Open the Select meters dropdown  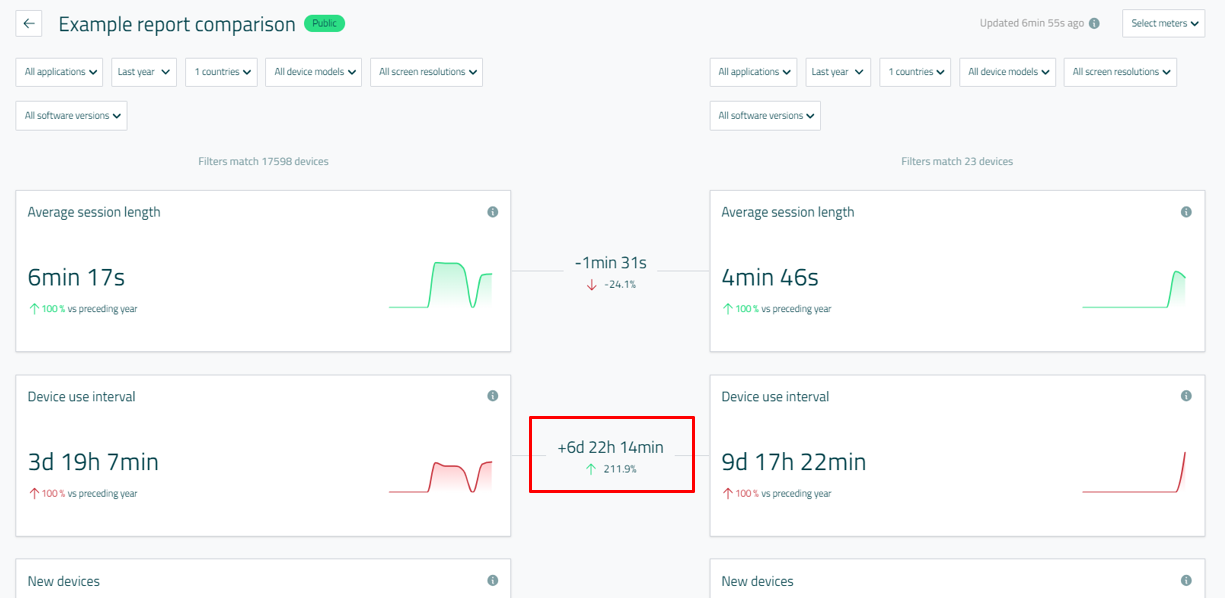[1164, 24]
